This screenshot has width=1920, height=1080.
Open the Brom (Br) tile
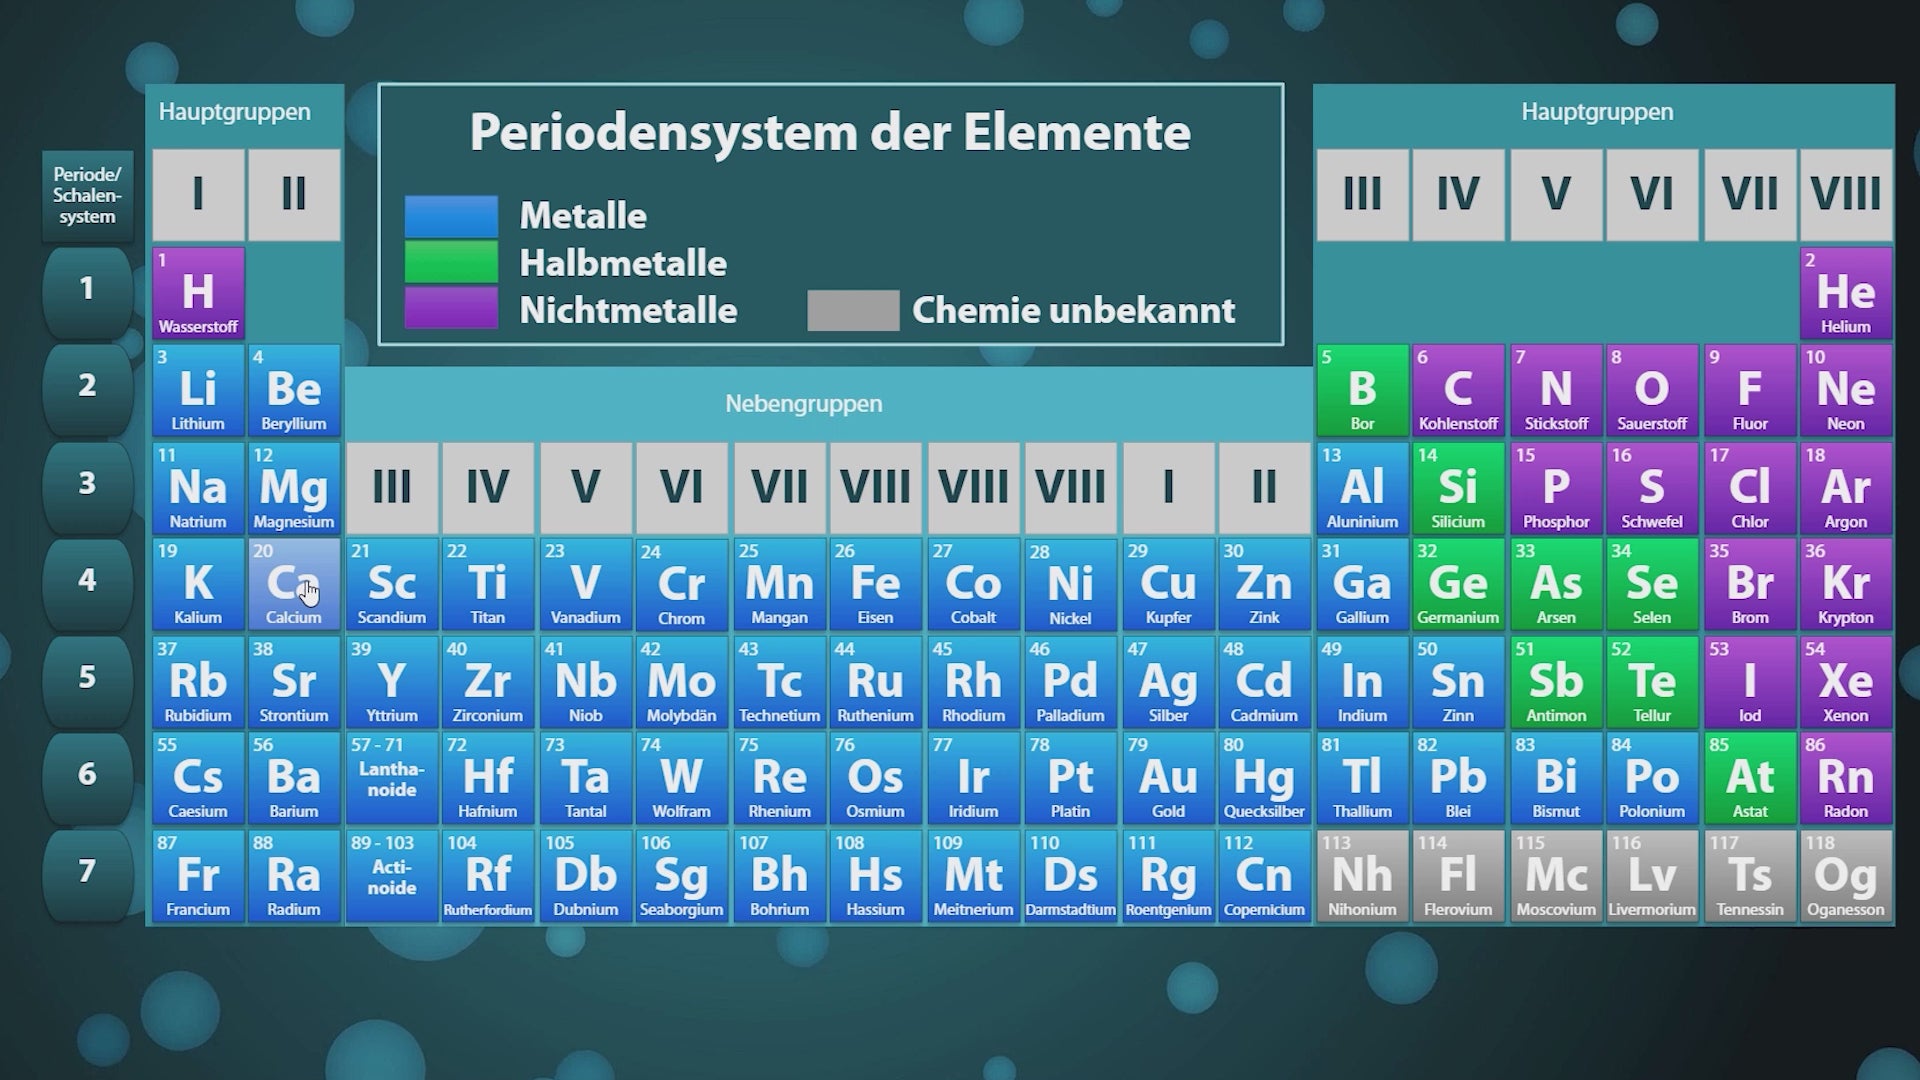(x=1750, y=585)
